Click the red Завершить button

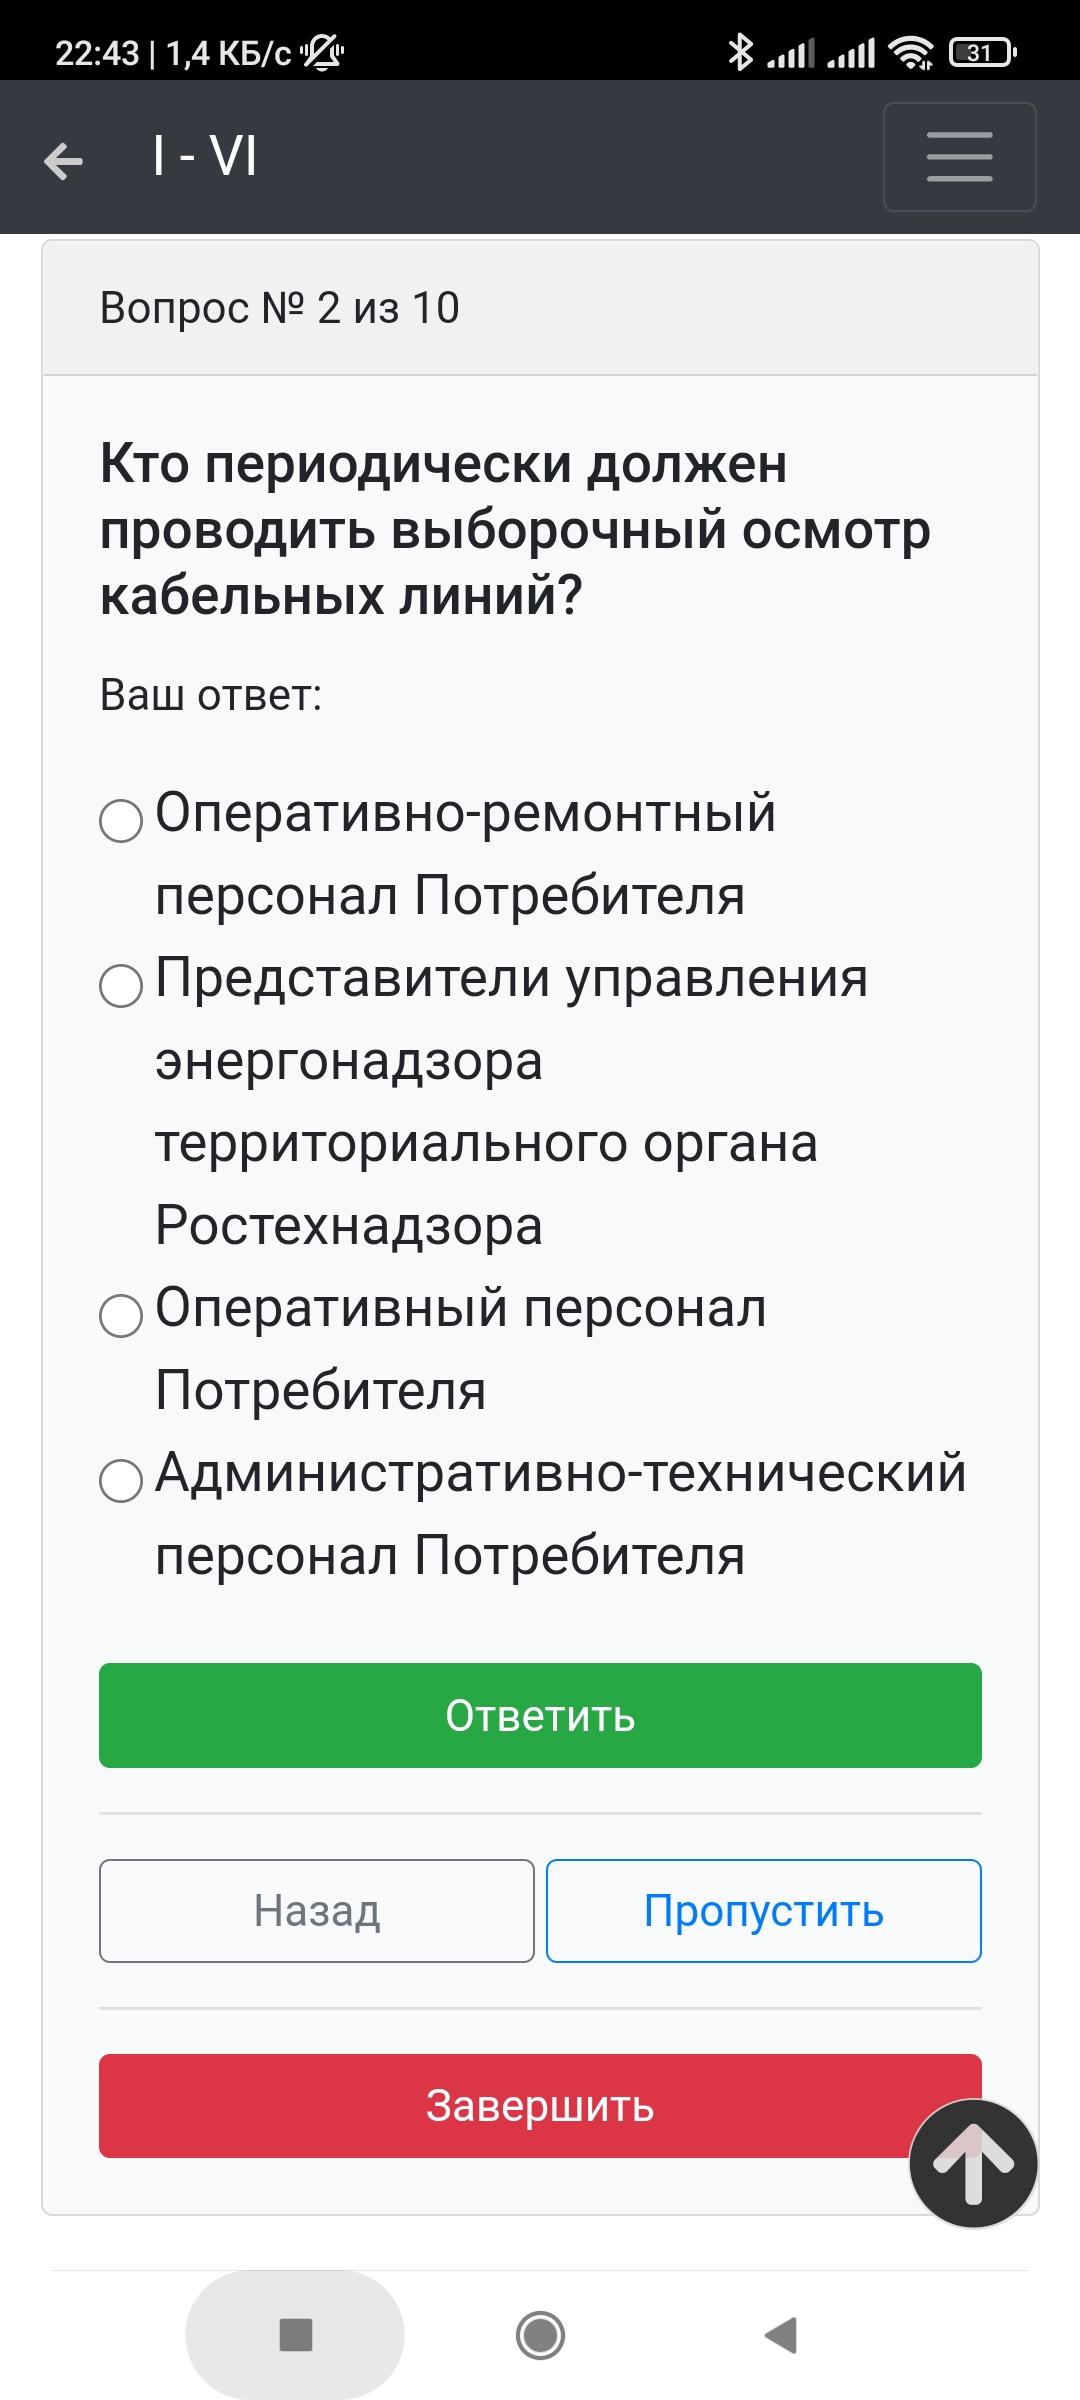(x=540, y=2106)
